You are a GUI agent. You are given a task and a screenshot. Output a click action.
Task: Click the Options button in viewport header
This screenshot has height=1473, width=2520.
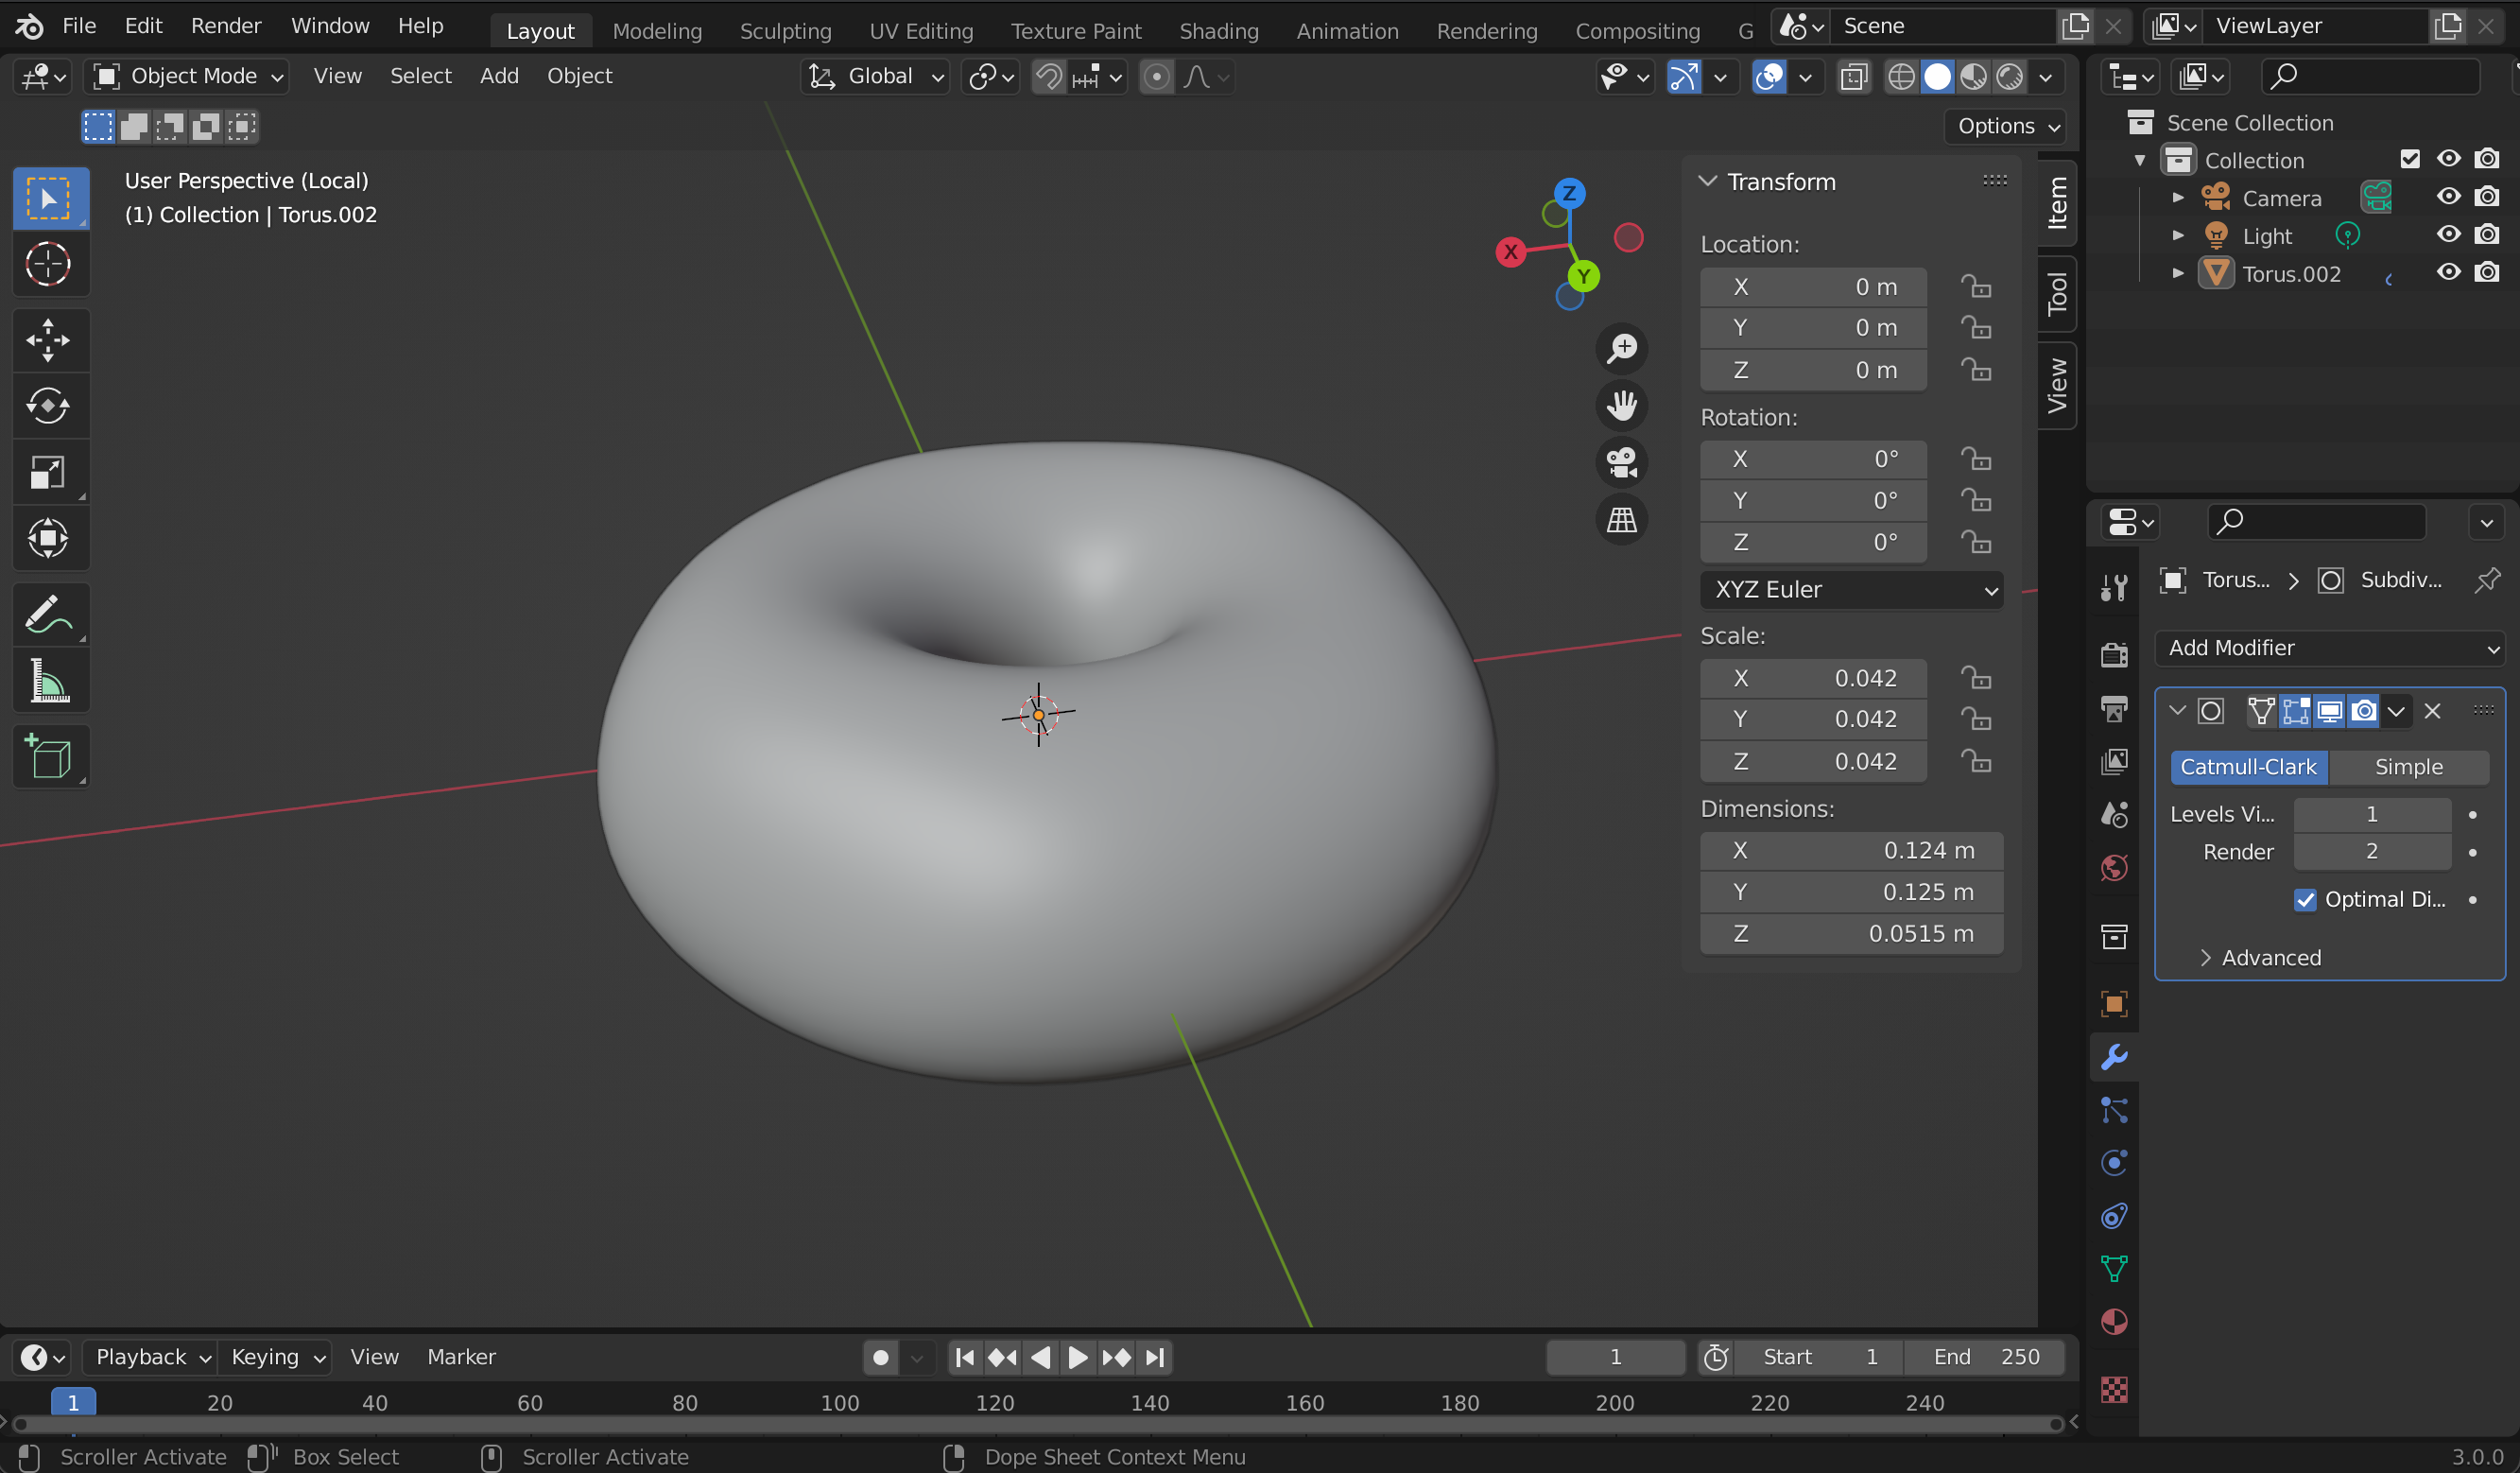(2004, 126)
